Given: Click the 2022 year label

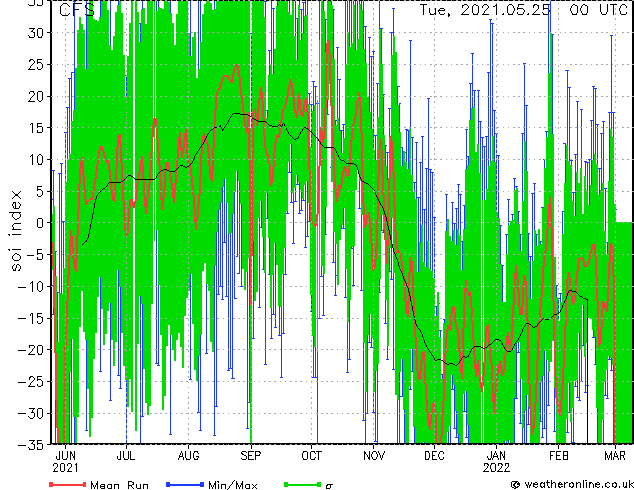Looking at the screenshot, I should click(497, 468).
